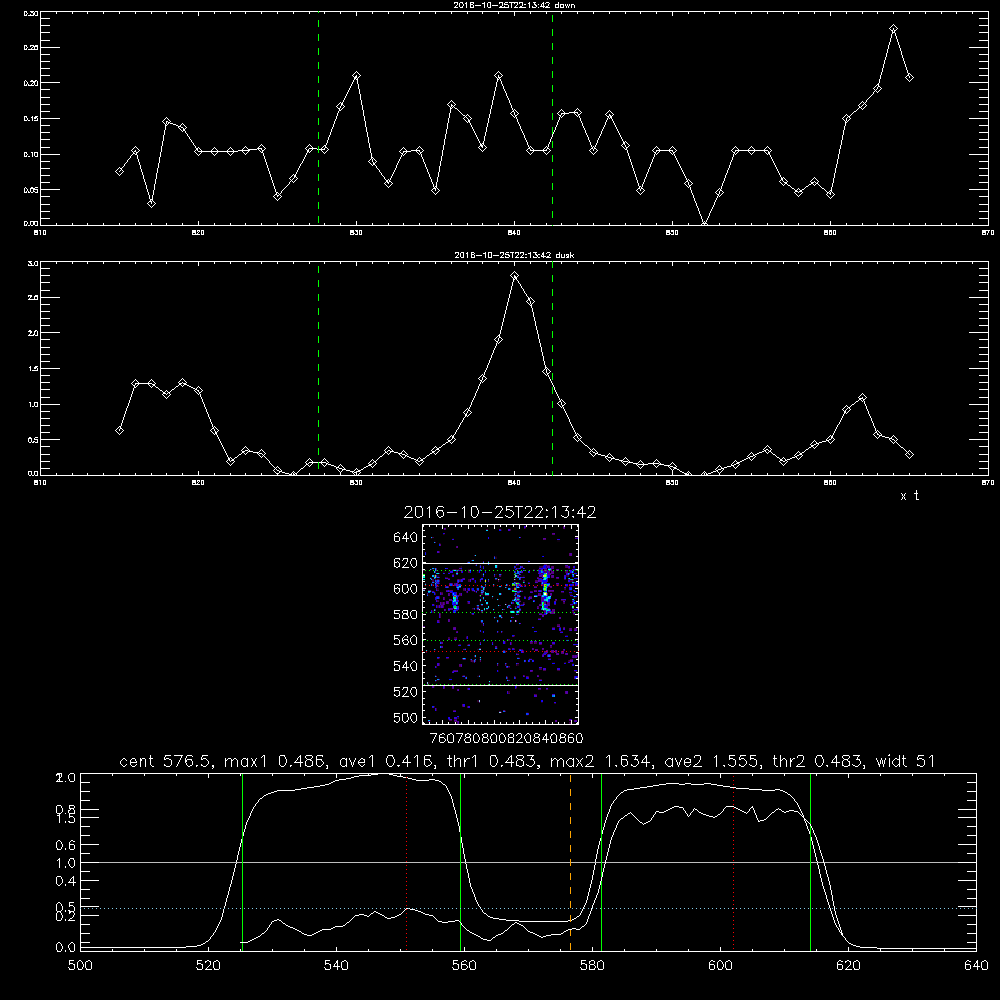Click the 870 x-axis label under dawn plot
1000x1000 pixels.
988,233
